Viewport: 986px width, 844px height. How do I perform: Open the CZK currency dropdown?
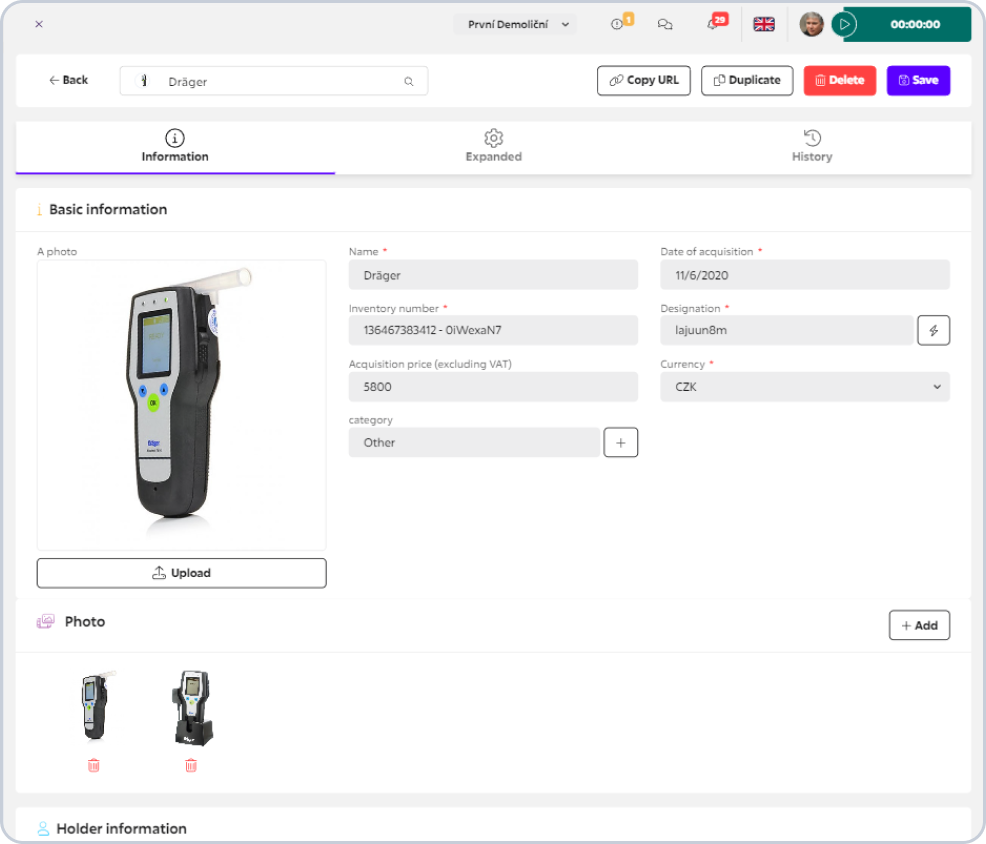(805, 387)
